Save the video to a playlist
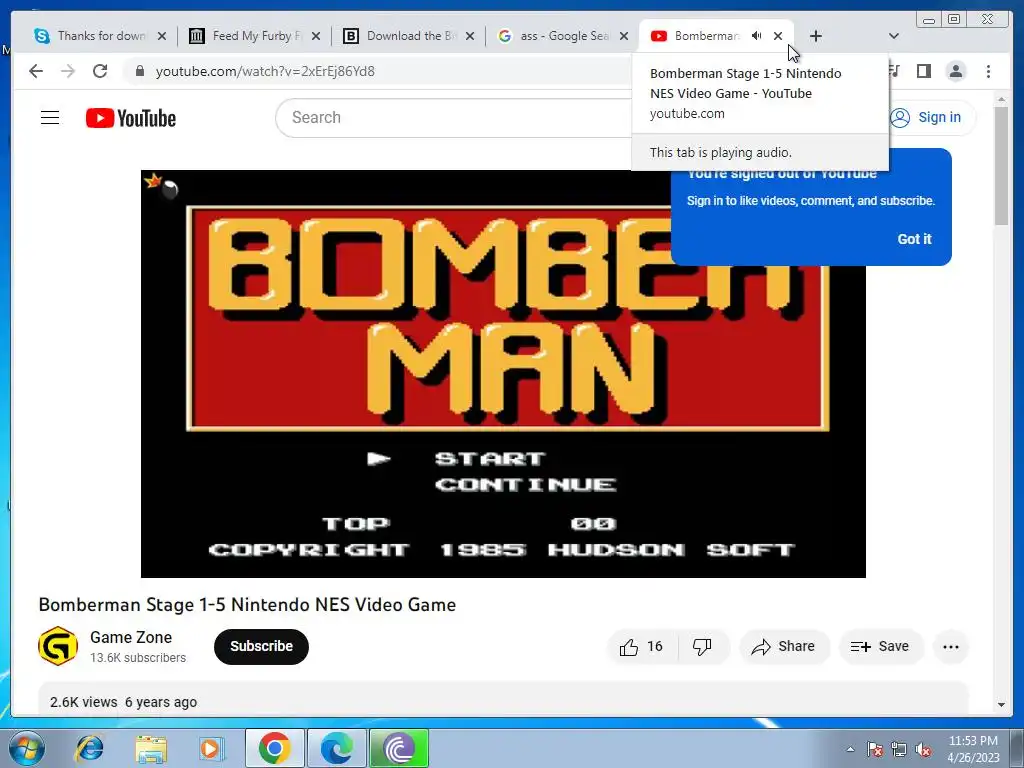1024x768 pixels. pos(880,647)
